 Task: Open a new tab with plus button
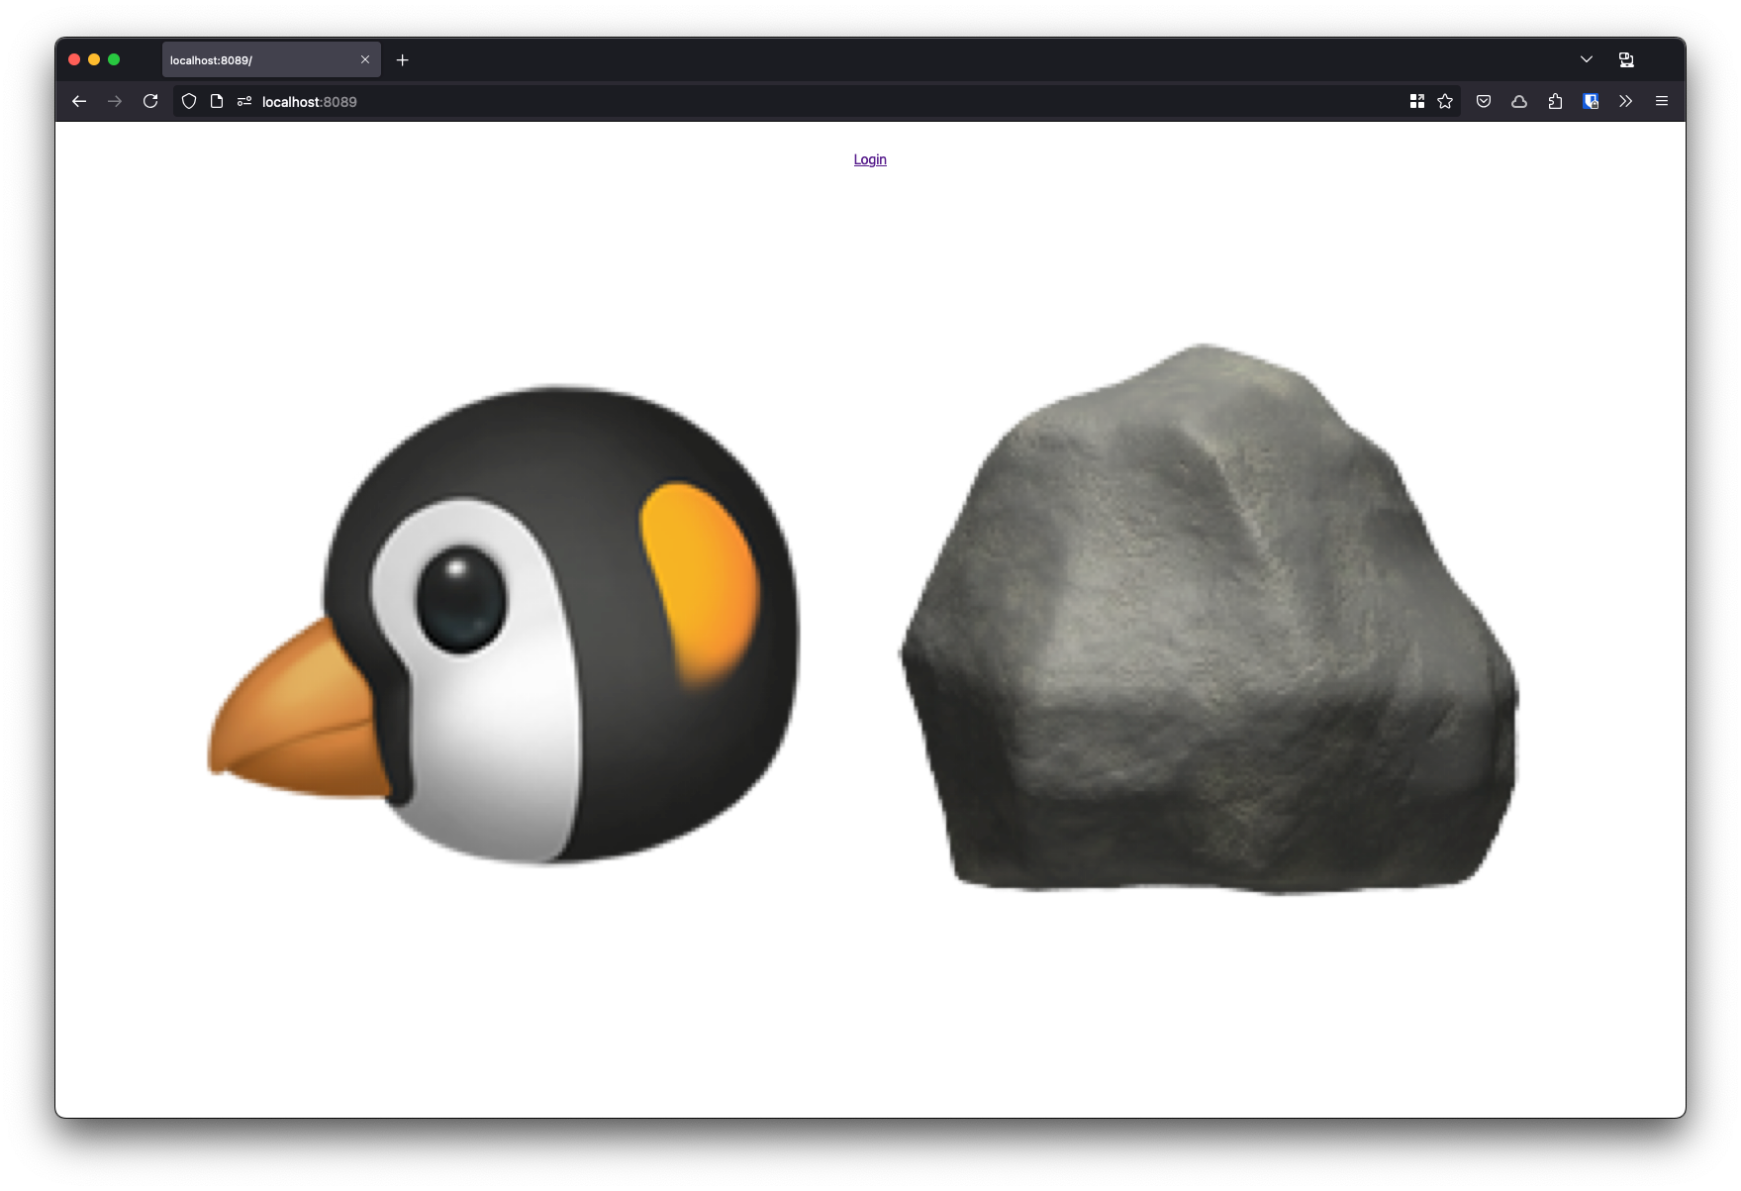point(402,60)
